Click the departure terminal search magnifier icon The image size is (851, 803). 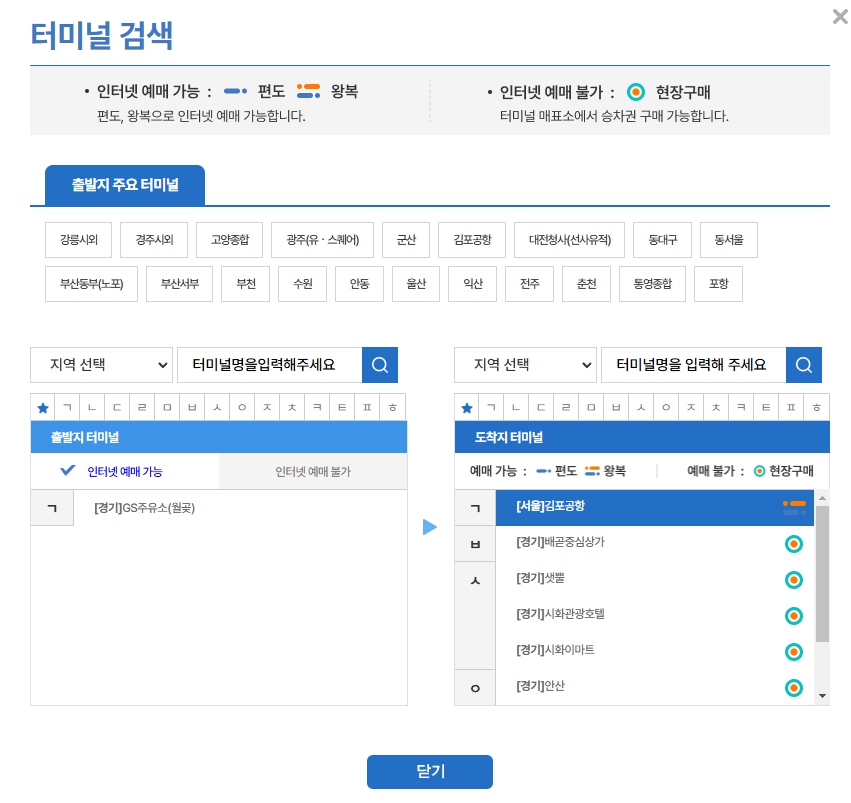[380, 365]
